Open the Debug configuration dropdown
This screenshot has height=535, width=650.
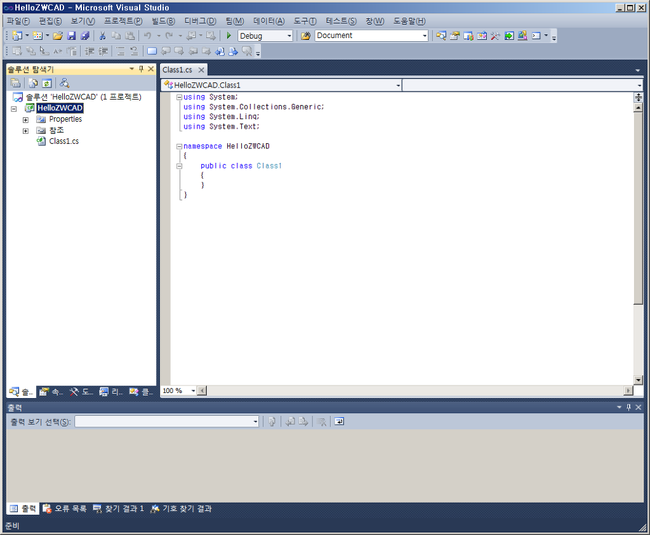click(289, 36)
